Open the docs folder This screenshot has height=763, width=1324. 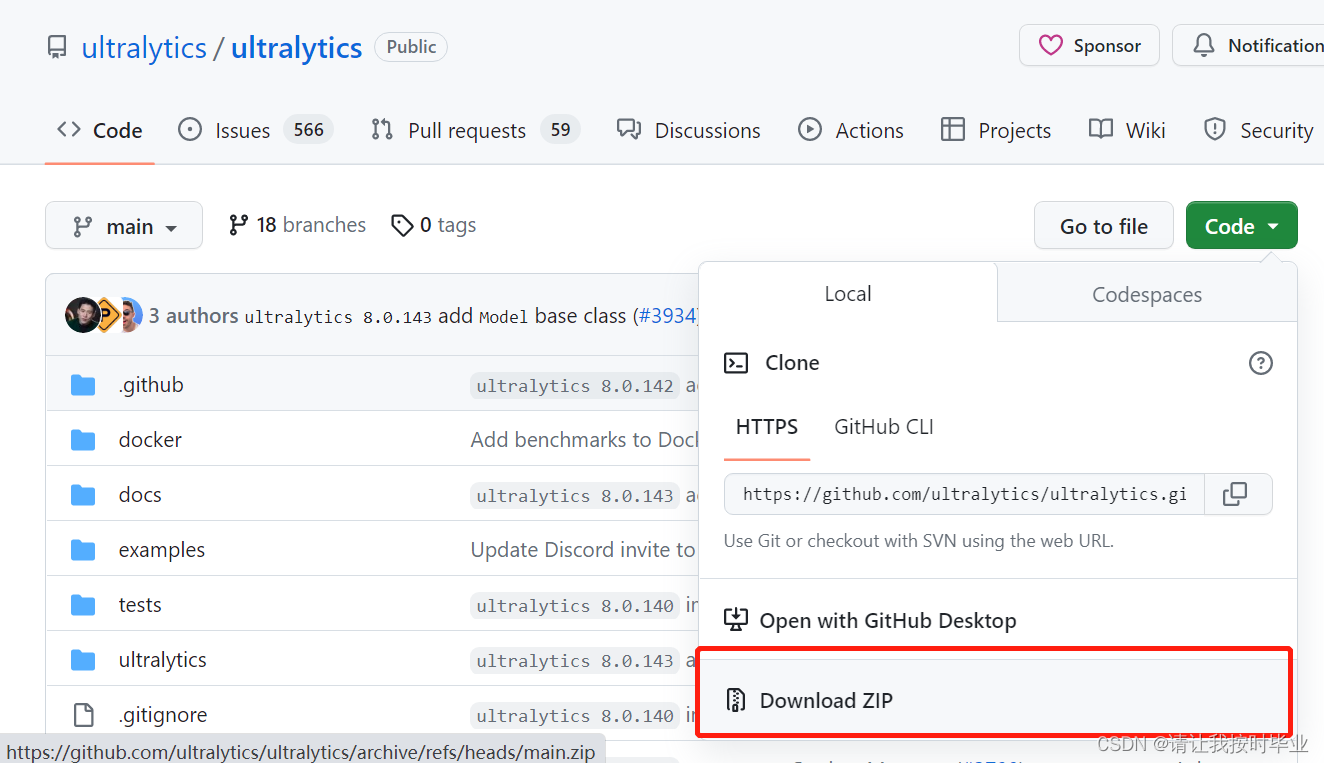[x=140, y=495]
